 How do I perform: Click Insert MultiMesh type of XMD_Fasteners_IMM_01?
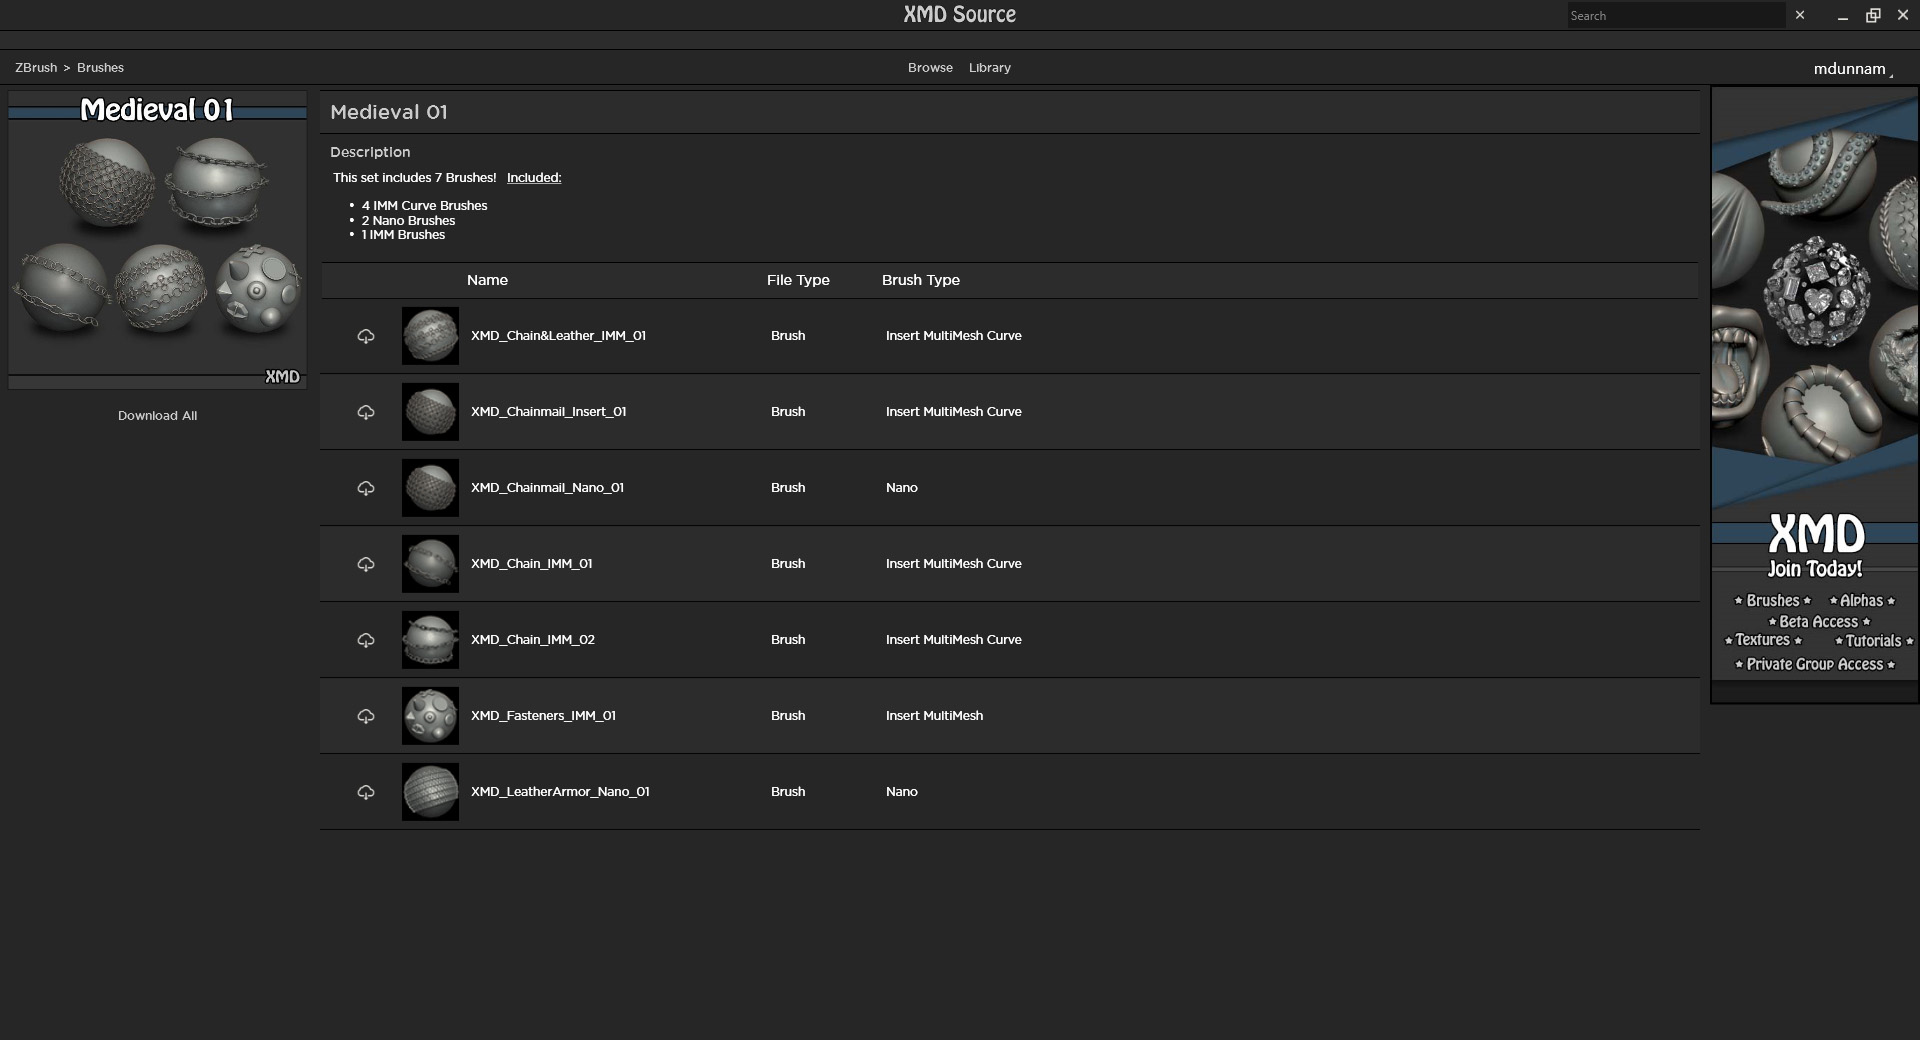[934, 716]
